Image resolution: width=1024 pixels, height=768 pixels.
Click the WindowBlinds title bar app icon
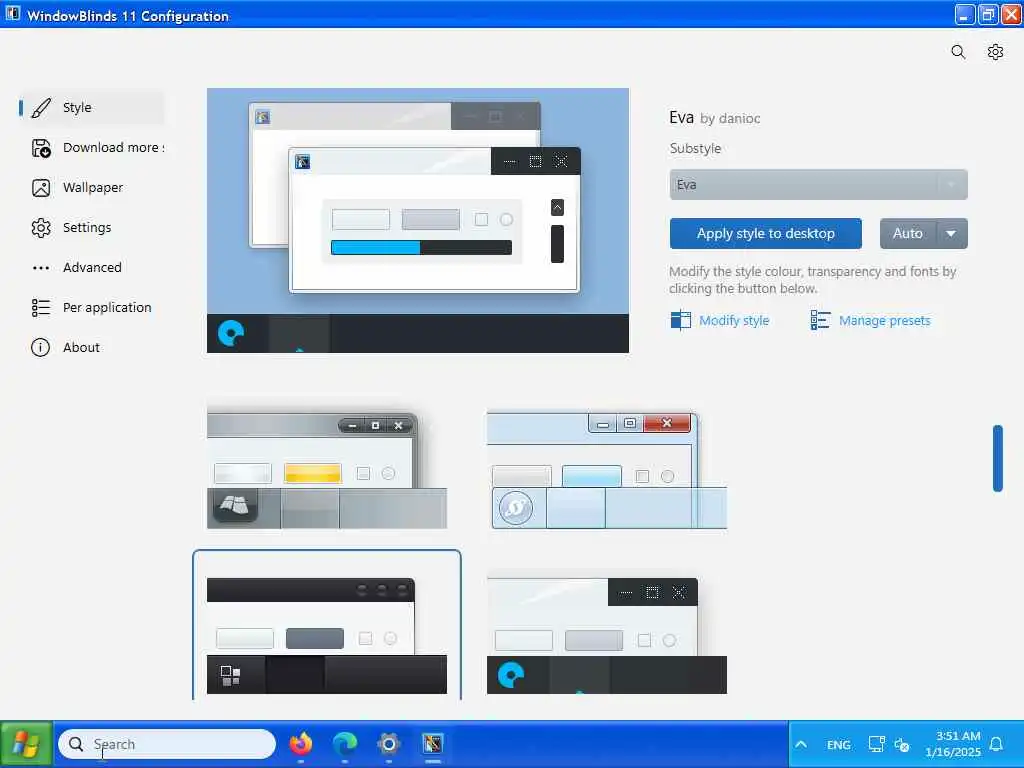click(12, 13)
